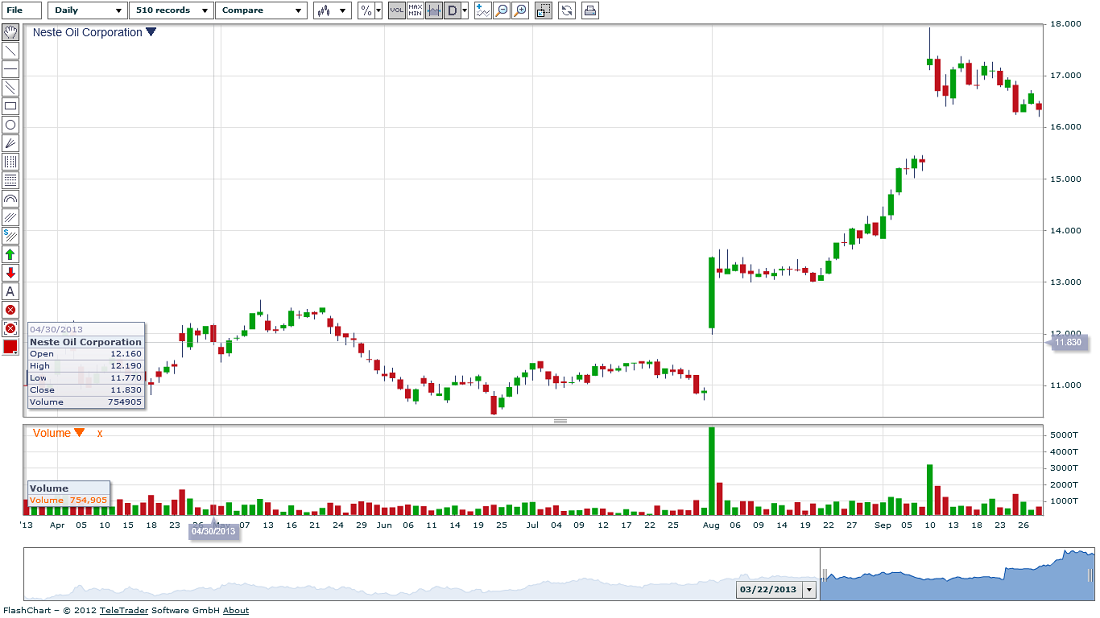Screen dimensions: 1100x618
Task: Click the print chart icon
Action: [x=590, y=11]
